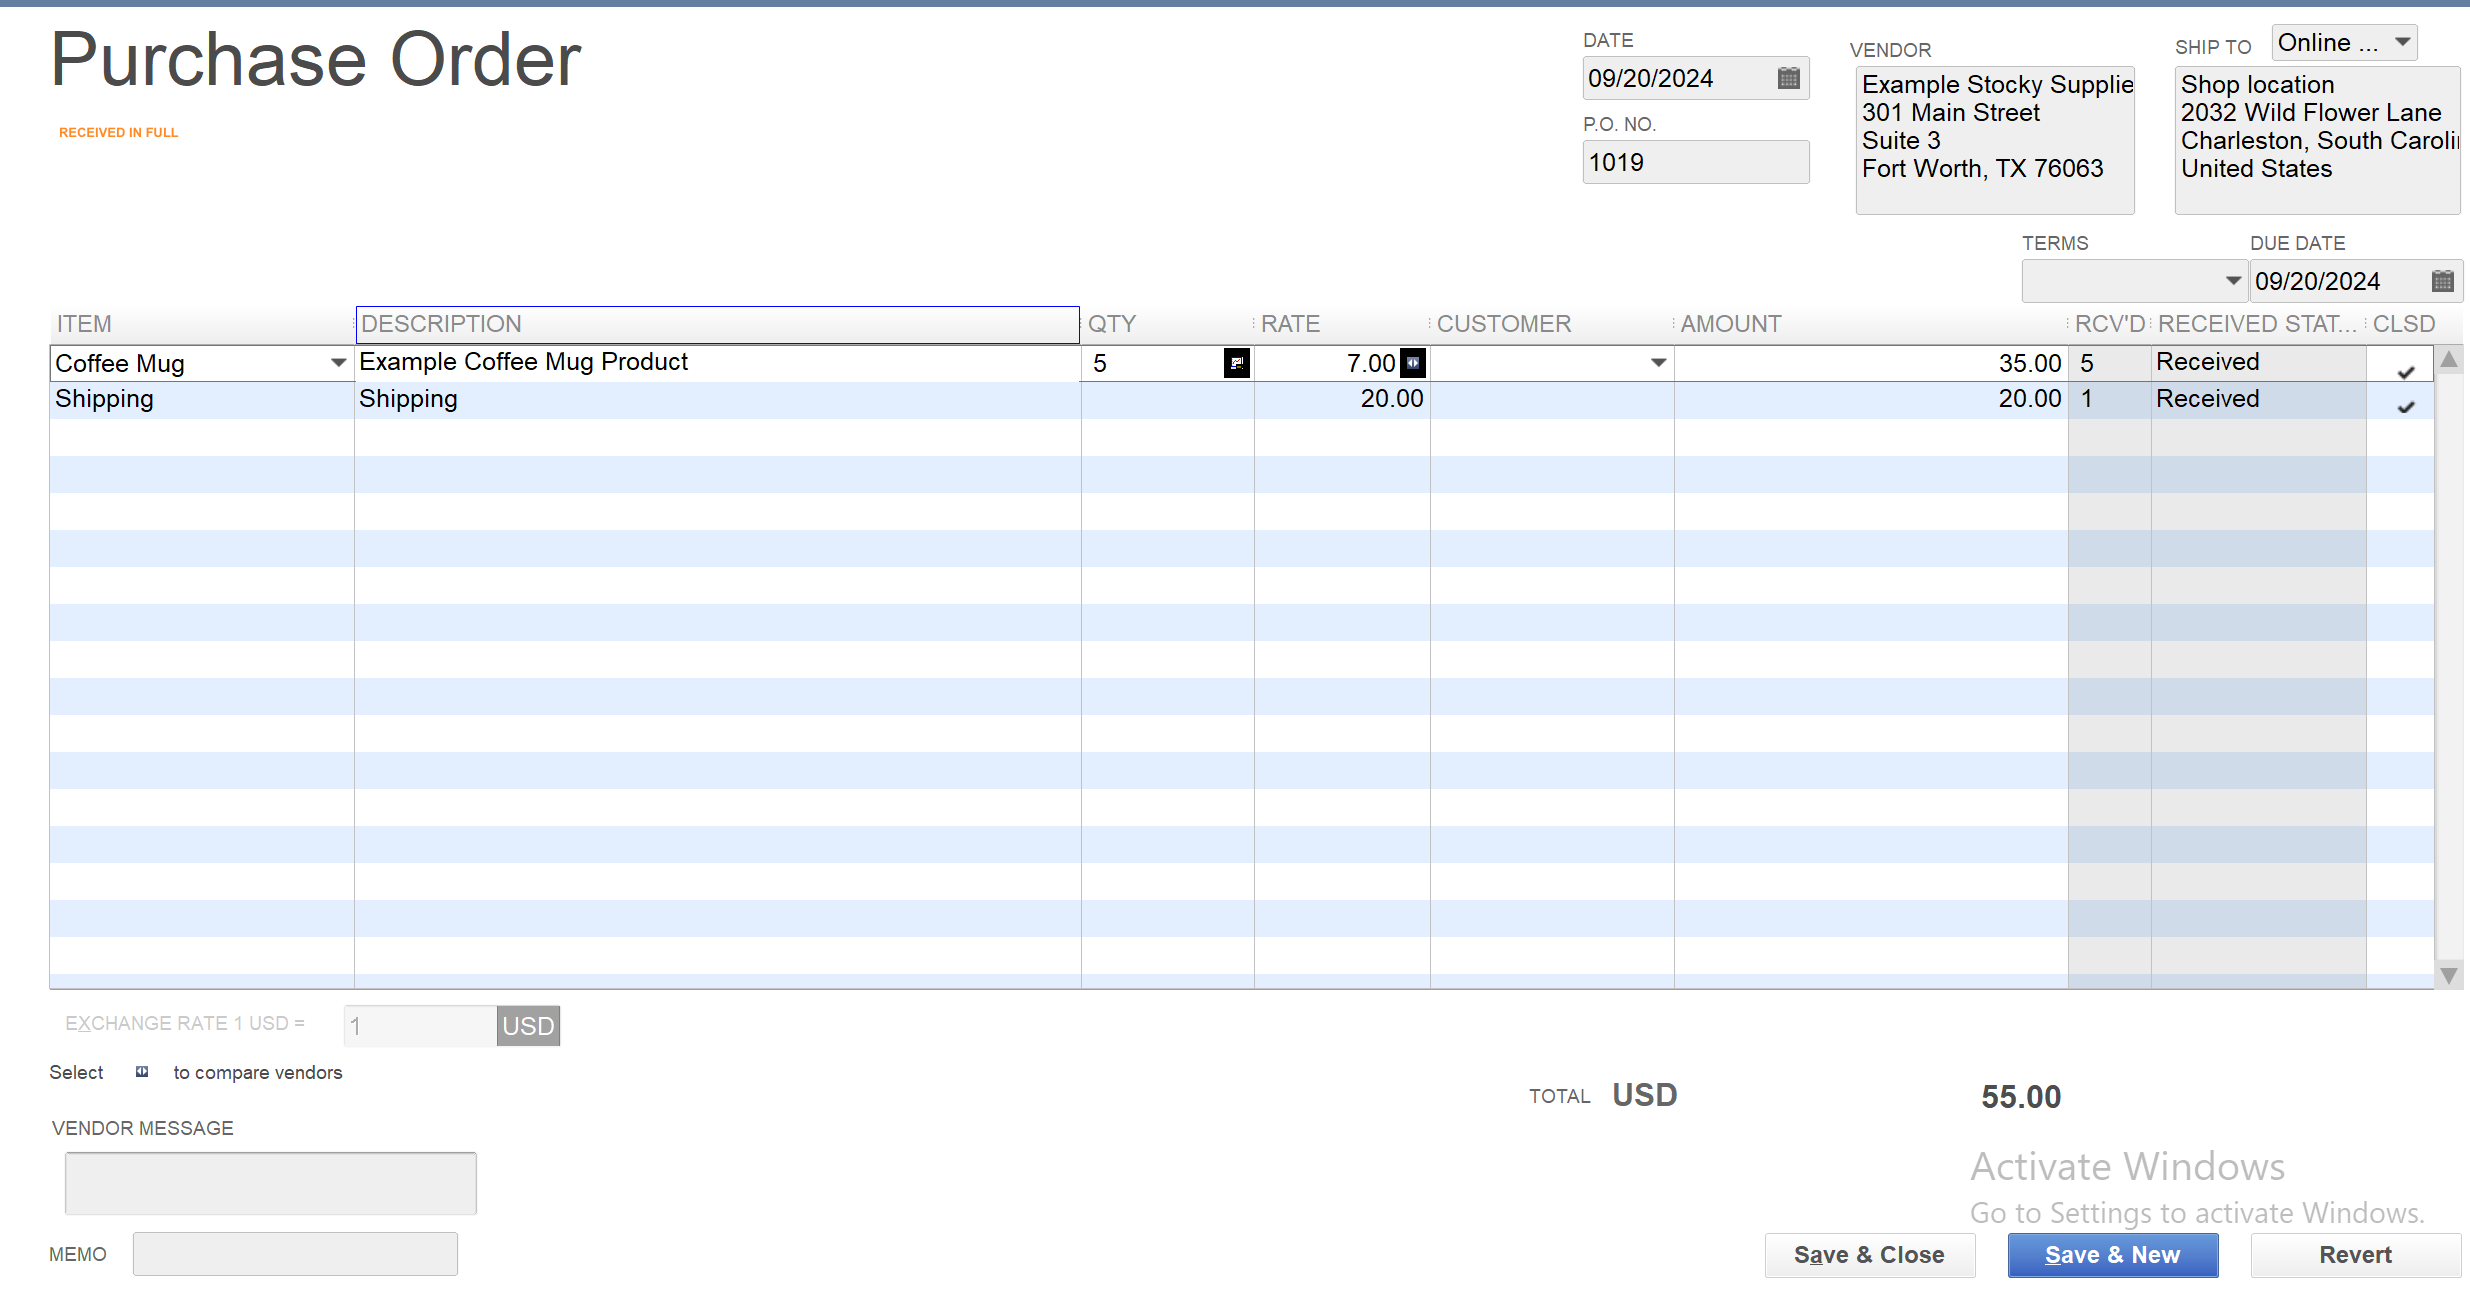Click the P.O. NO. field showing 1019

click(1694, 162)
